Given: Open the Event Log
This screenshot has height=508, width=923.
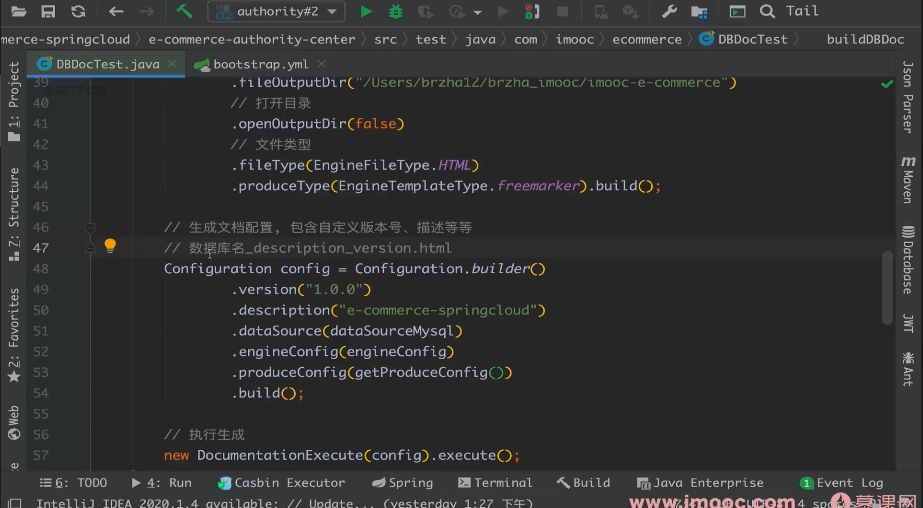Looking at the screenshot, I should (841, 482).
